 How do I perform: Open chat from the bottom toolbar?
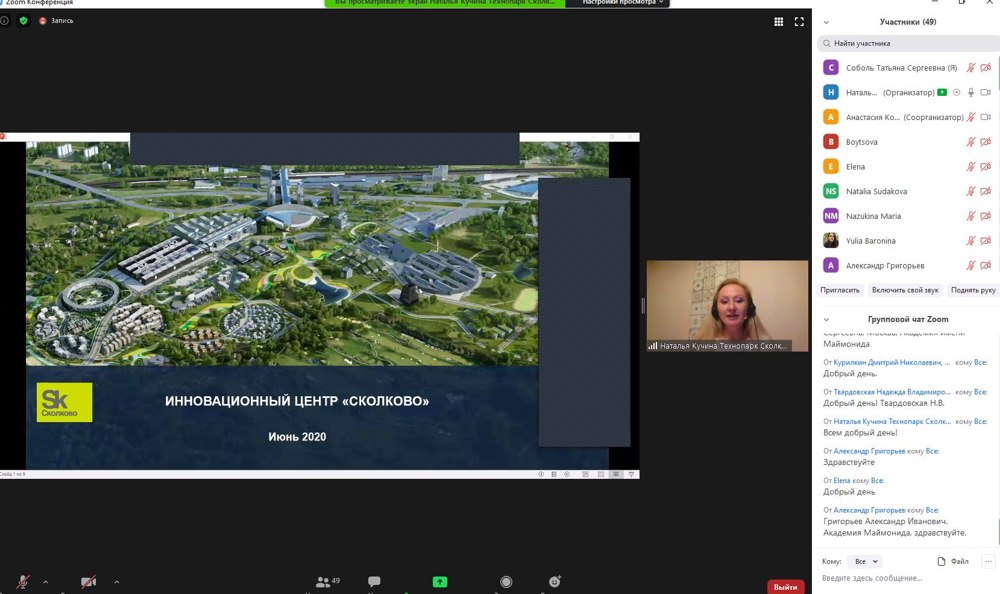point(374,581)
